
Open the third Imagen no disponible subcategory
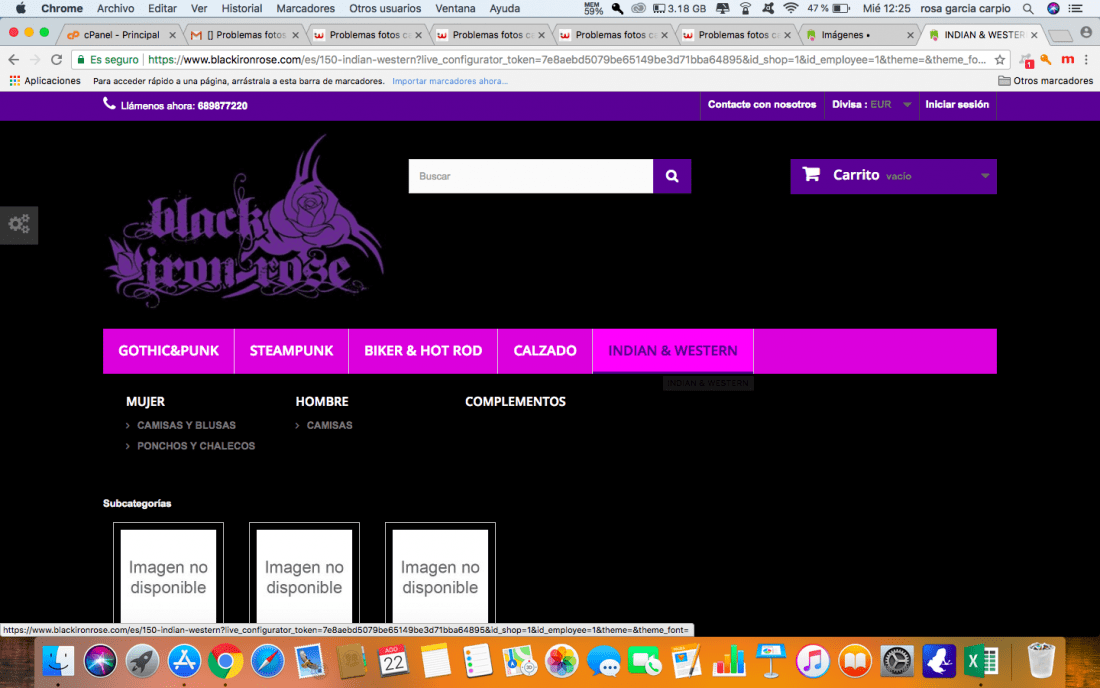441,574
